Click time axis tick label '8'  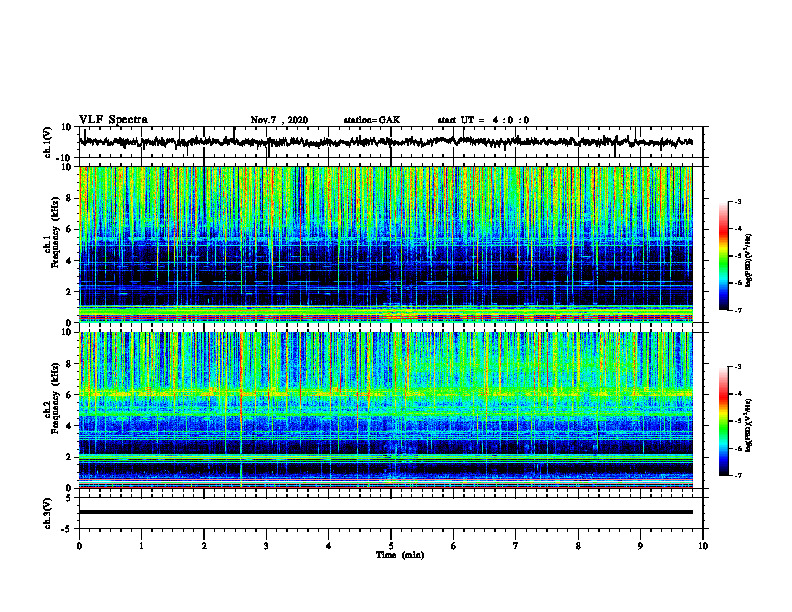tap(578, 546)
